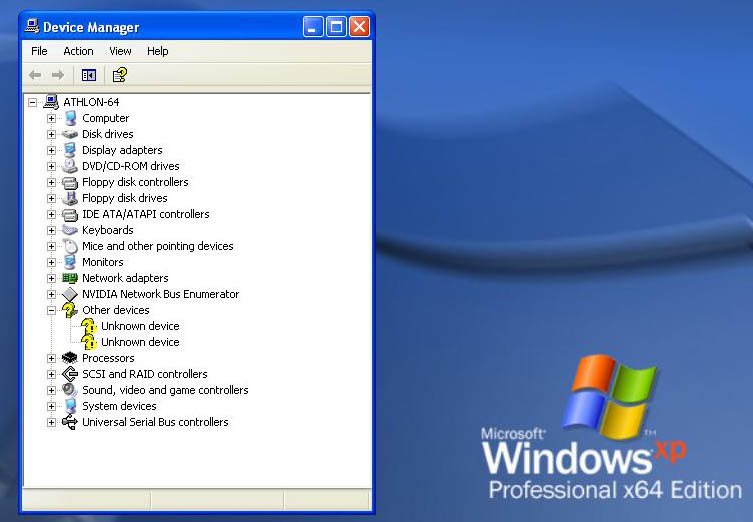This screenshot has height=522, width=753.
Task: Select NVIDIA Network Bus Enumerator item
Action: pos(160,294)
